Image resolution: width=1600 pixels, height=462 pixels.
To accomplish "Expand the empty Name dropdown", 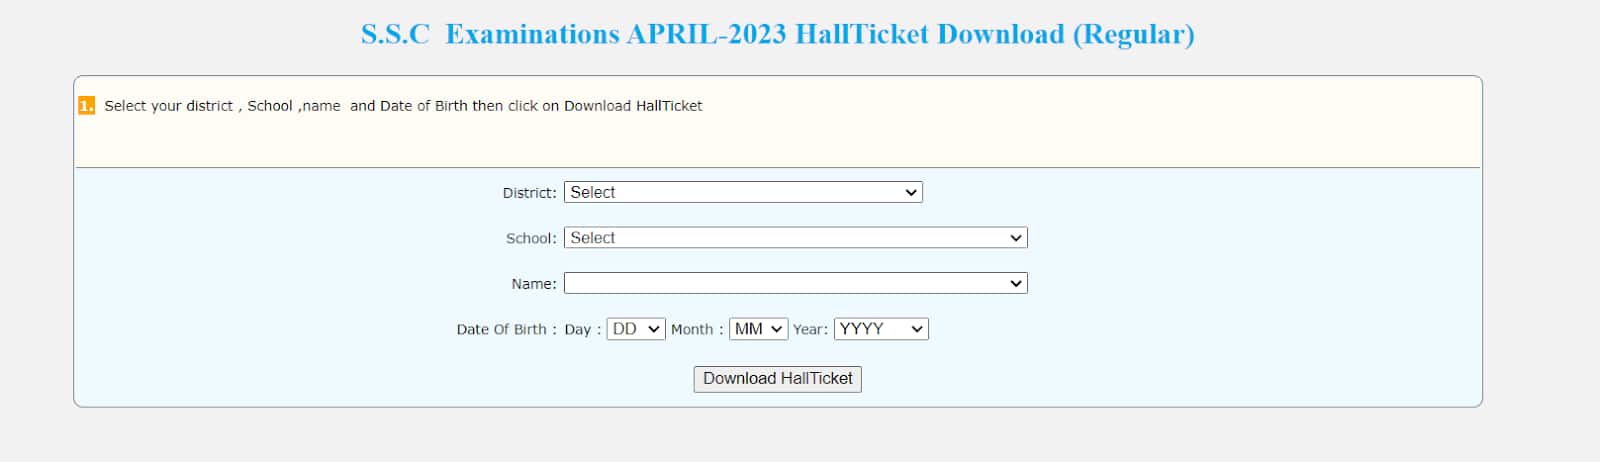I will 796,284.
